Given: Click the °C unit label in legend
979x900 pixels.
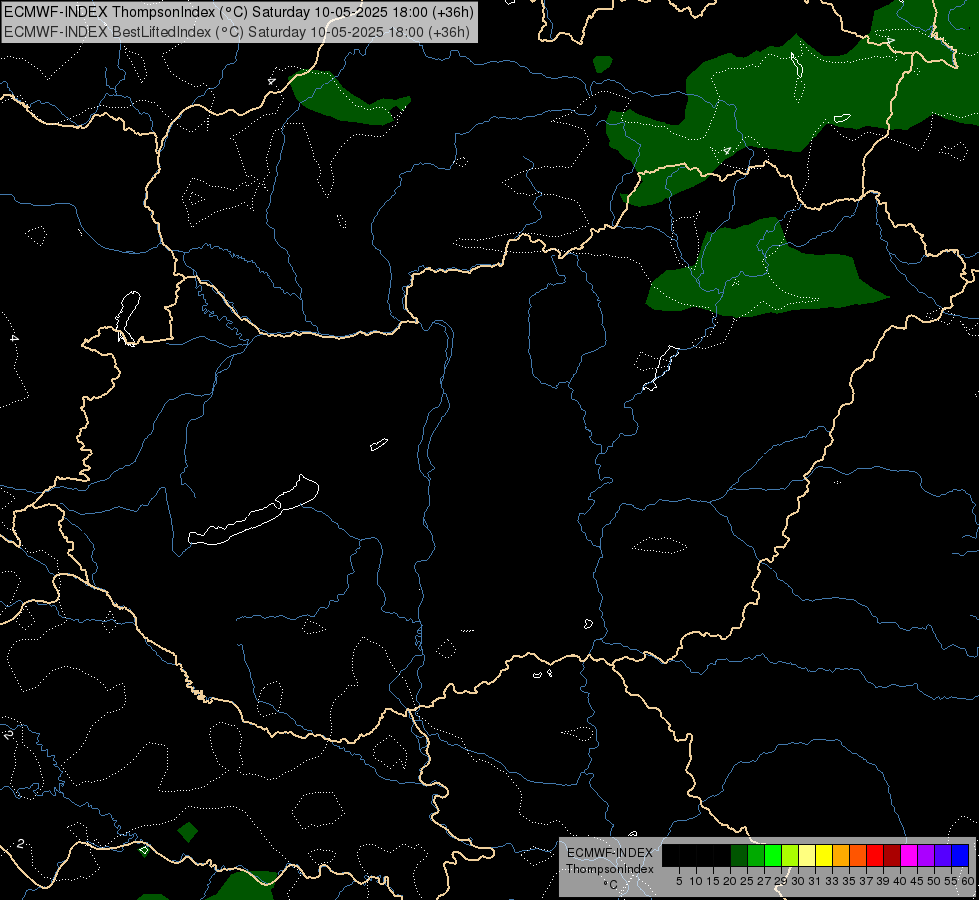Looking at the screenshot, I should coord(610,884).
